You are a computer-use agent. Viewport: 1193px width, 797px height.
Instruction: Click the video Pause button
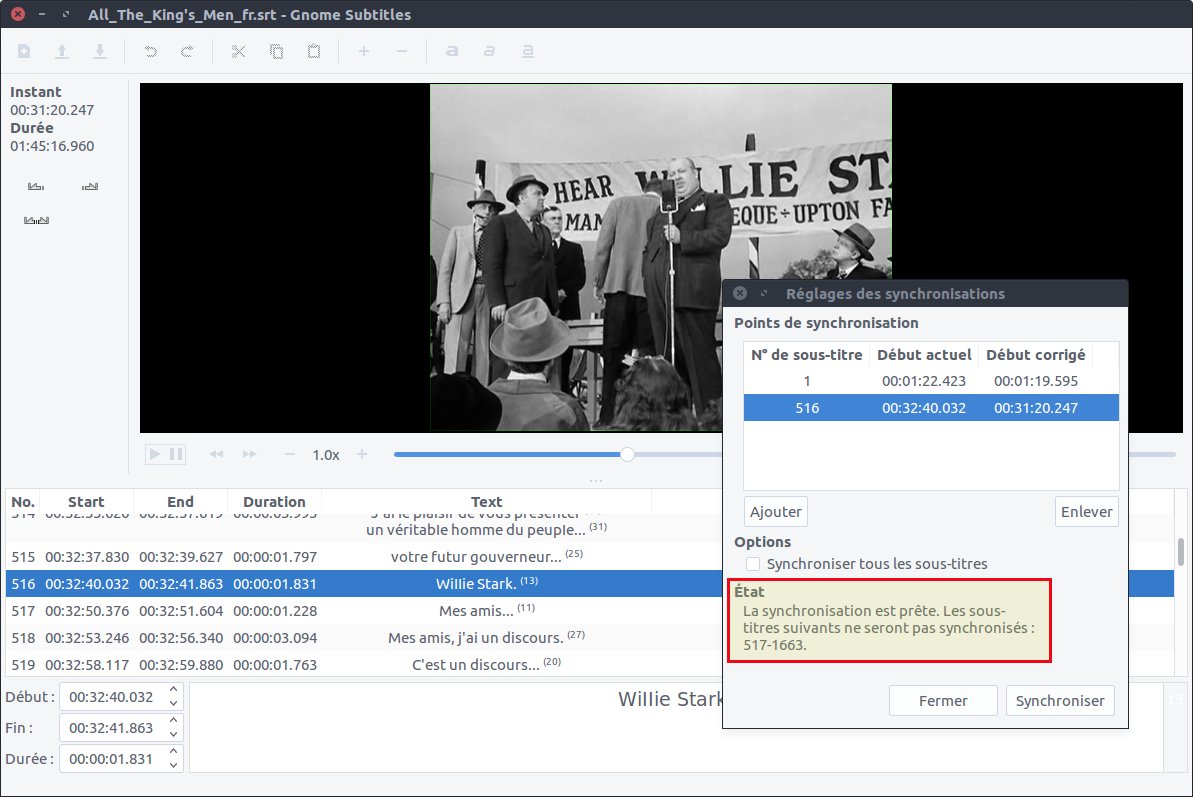click(x=176, y=454)
